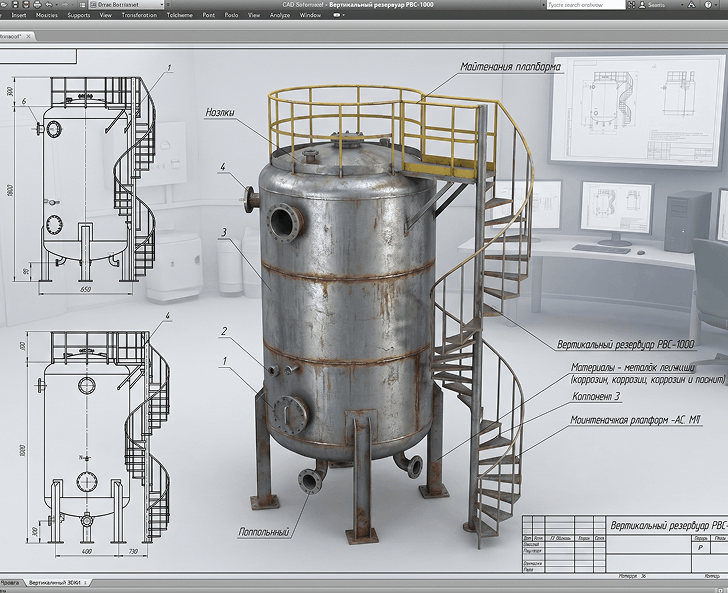Click the 650 width dimension on upper drawing
The width and height of the screenshot is (728, 593).
86,289
